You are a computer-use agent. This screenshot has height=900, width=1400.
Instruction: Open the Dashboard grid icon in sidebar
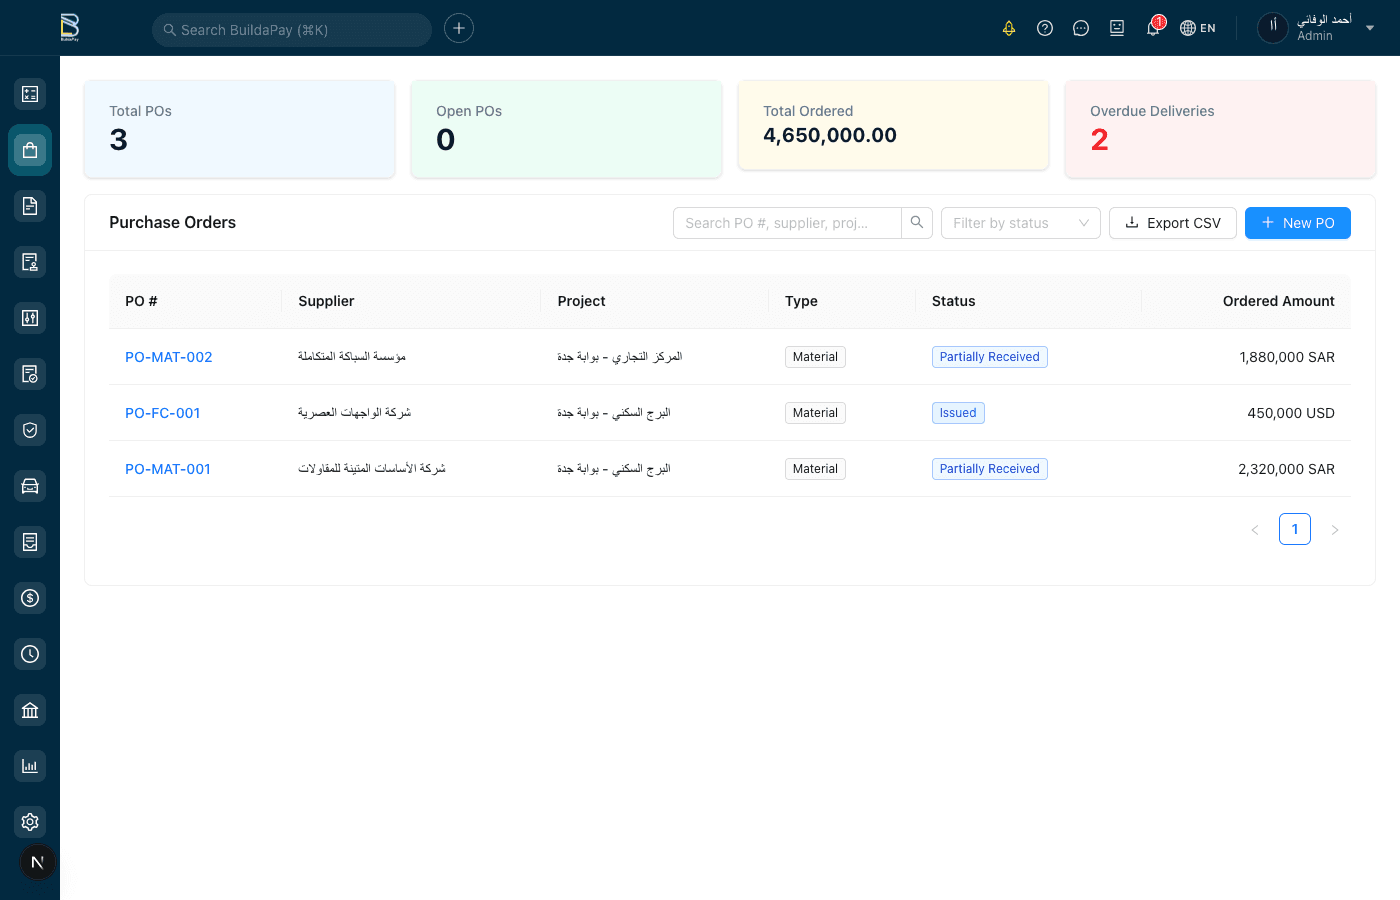[30, 93]
